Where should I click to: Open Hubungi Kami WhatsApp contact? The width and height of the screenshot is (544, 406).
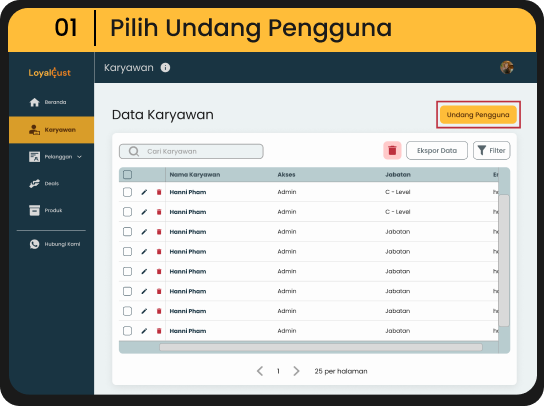click(54, 244)
